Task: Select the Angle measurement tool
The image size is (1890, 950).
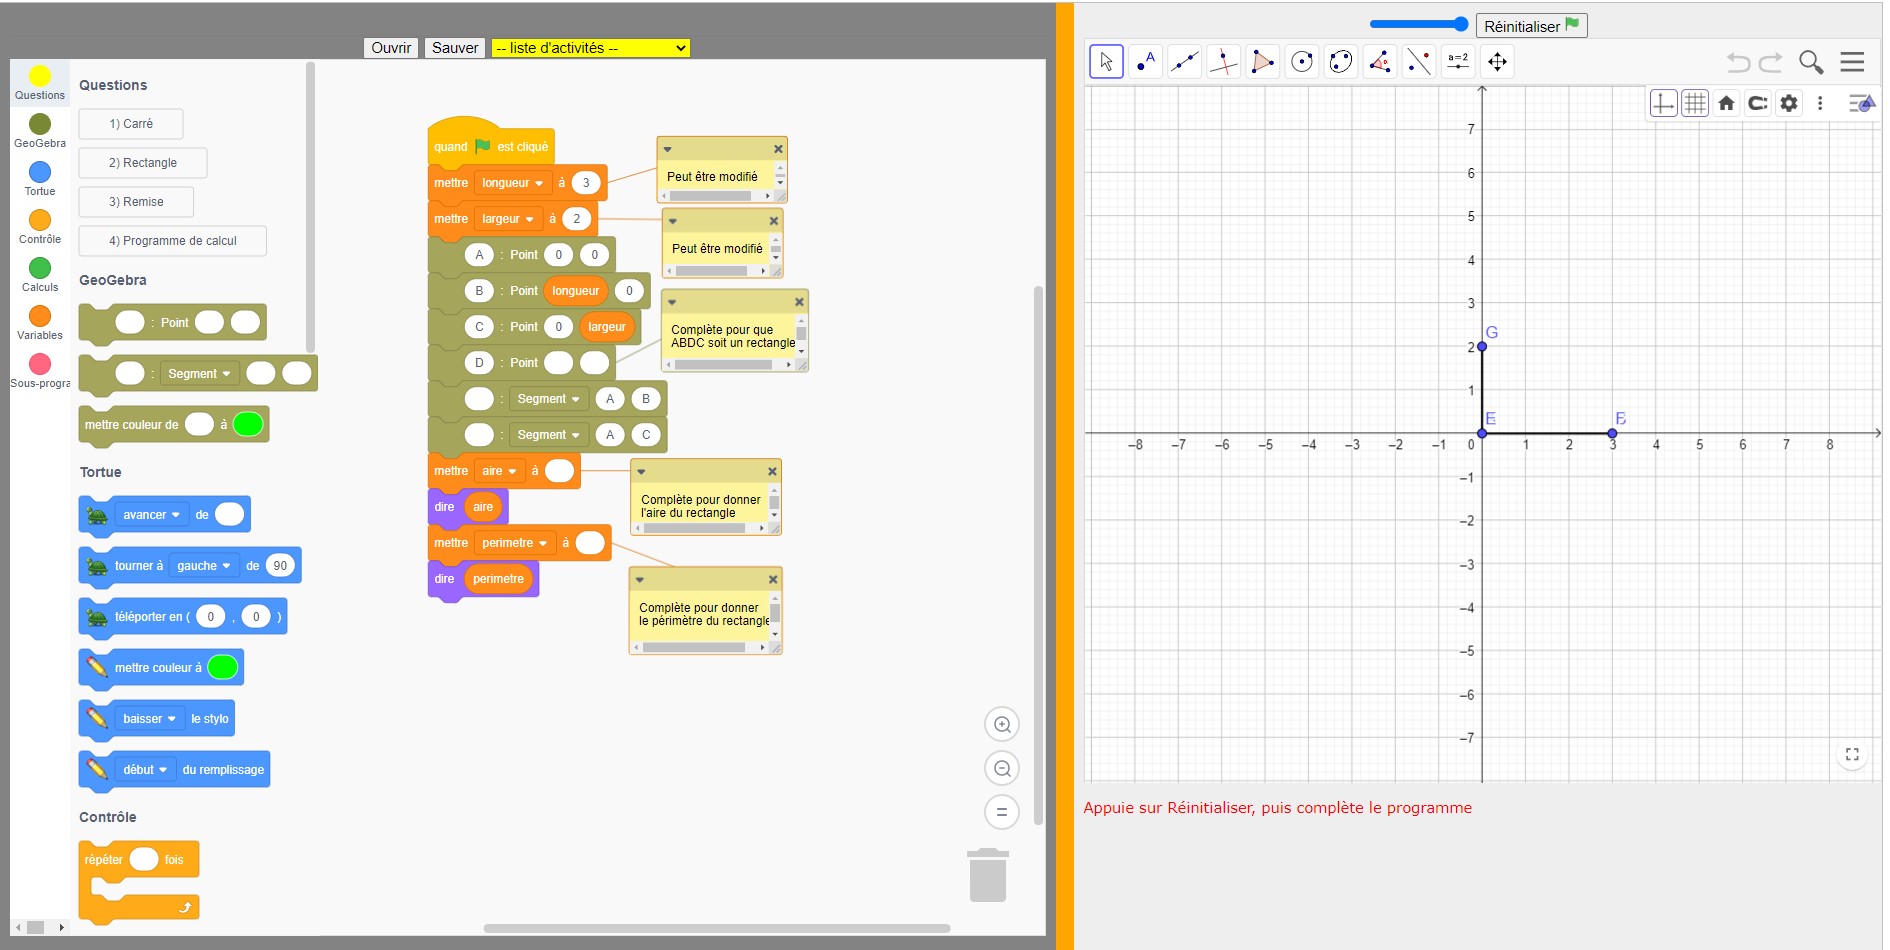Action: point(1380,62)
